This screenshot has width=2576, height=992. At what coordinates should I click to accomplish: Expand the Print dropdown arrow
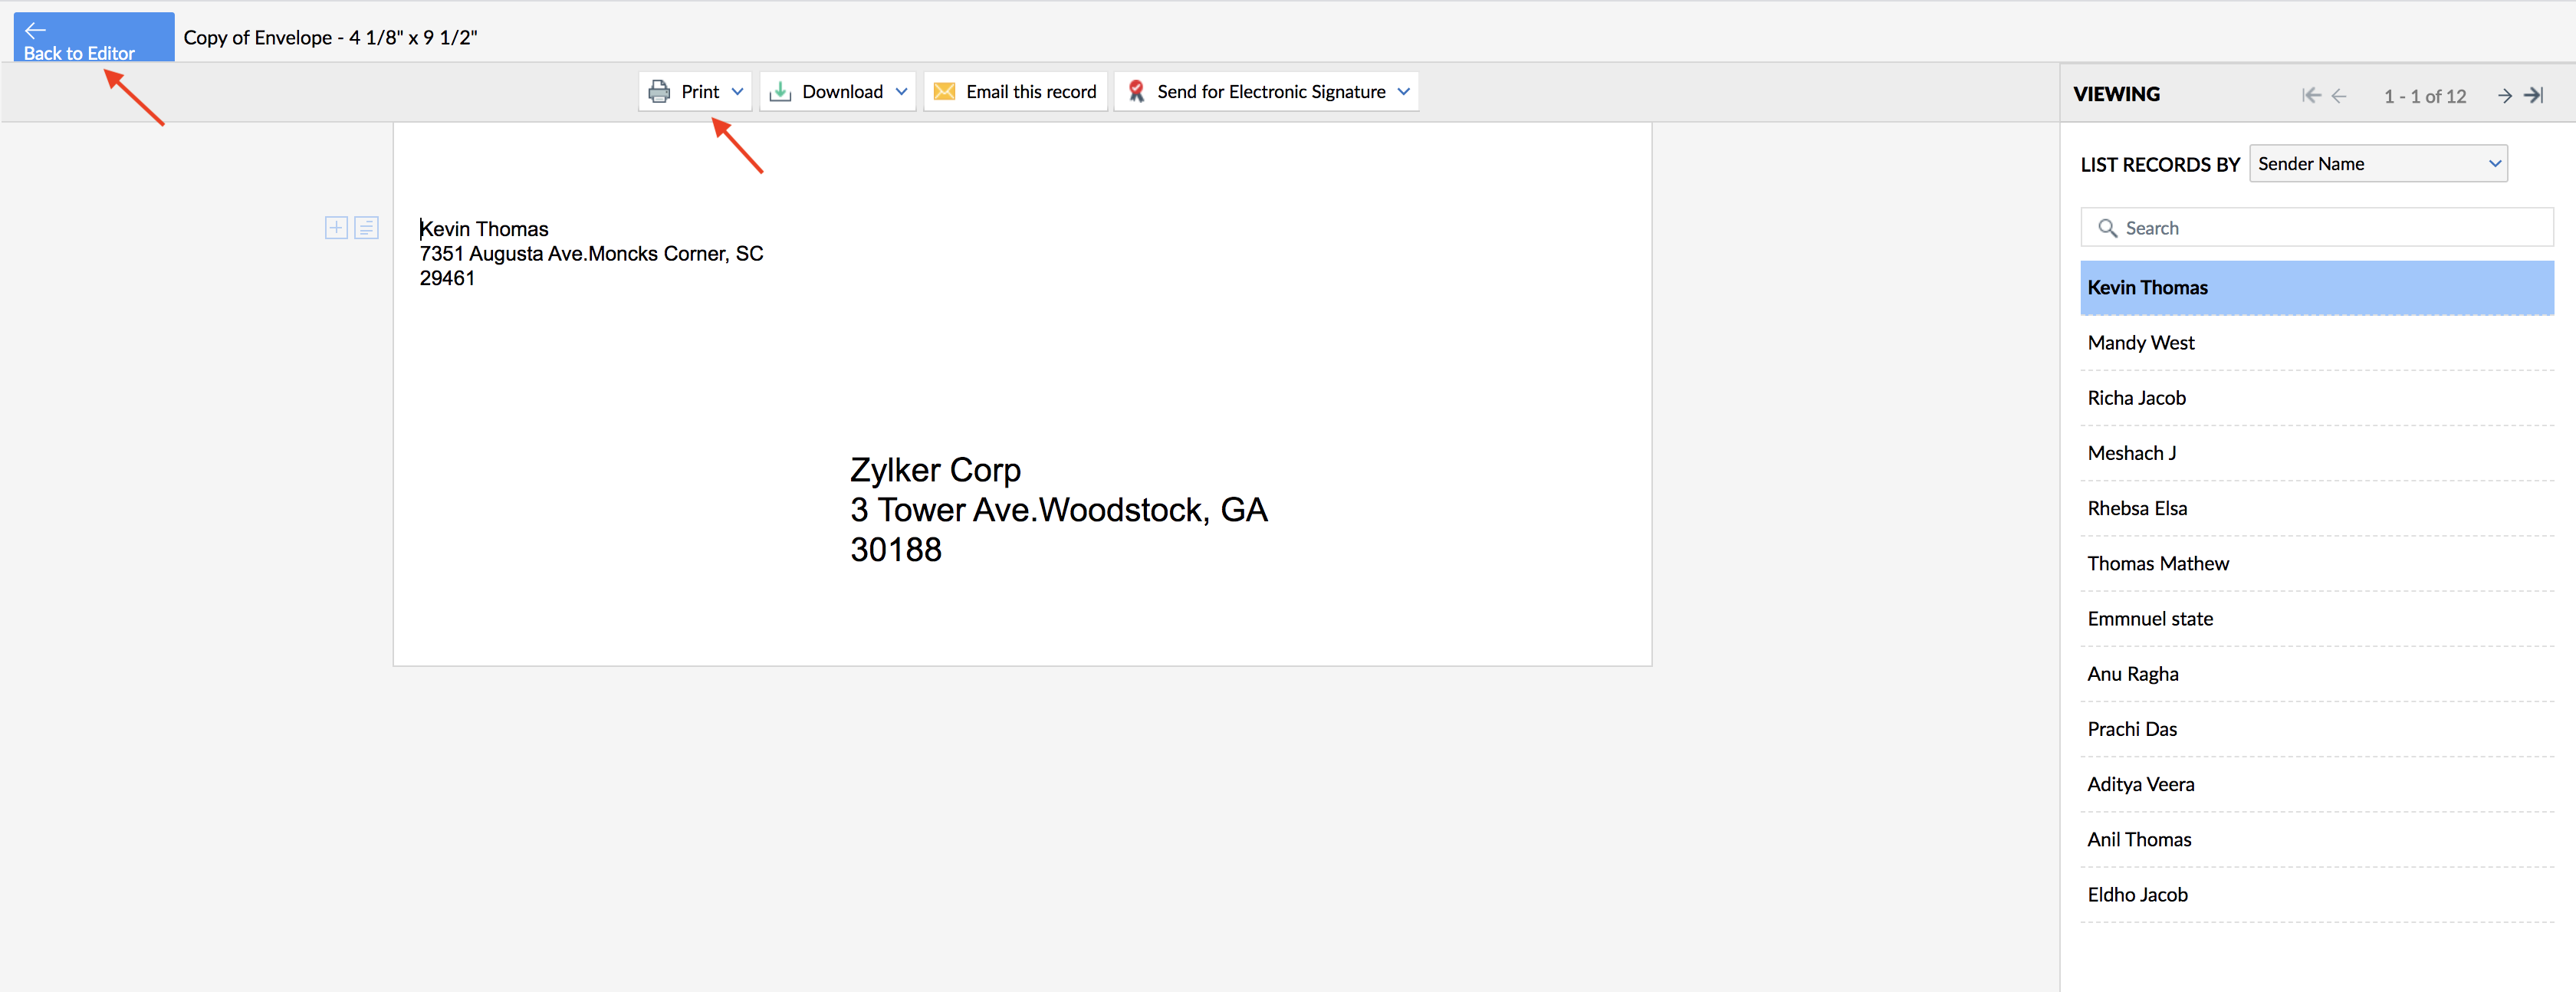coord(738,92)
